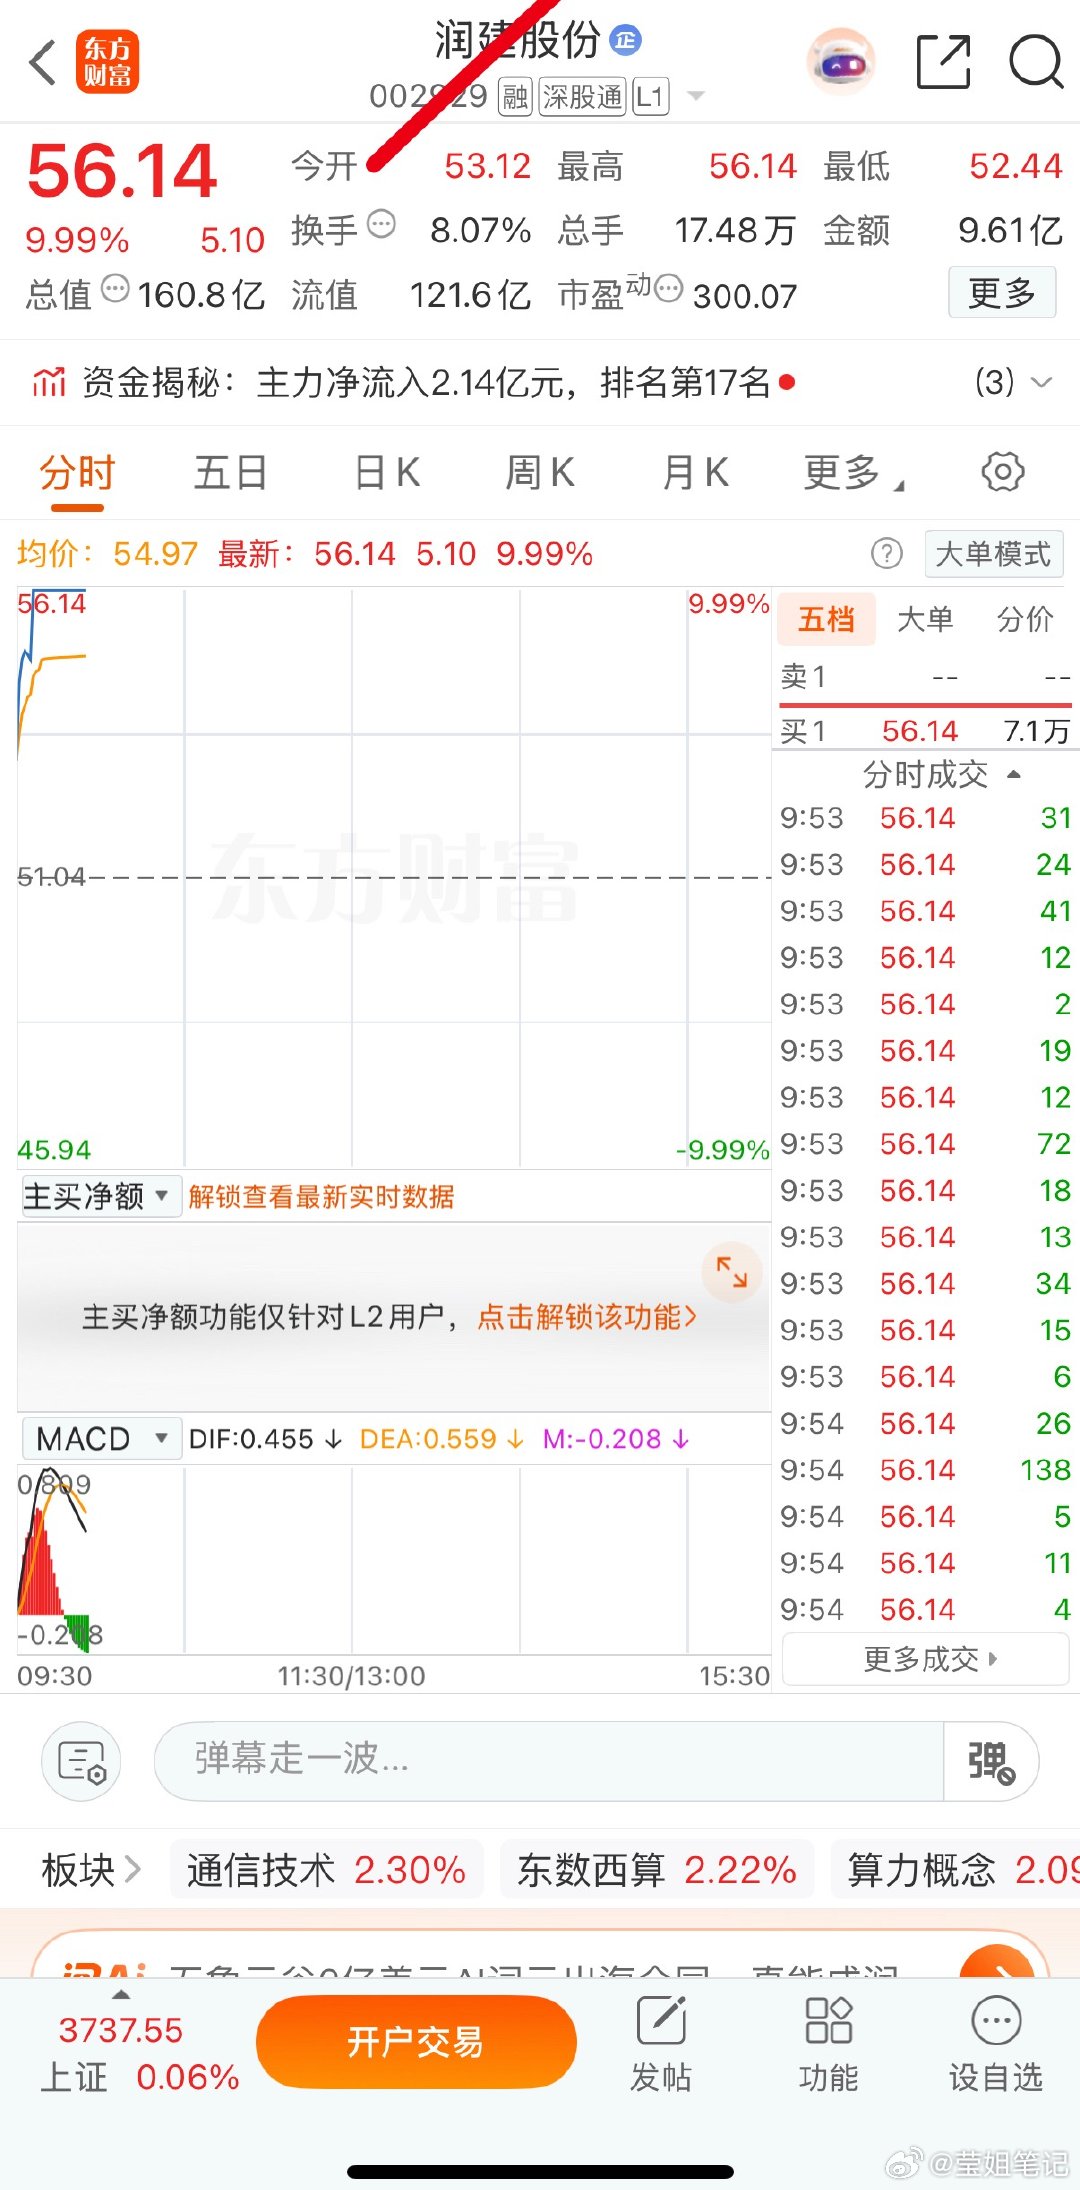Tap the info icon beside 市盈
The image size is (1080, 2190).
tap(668, 288)
